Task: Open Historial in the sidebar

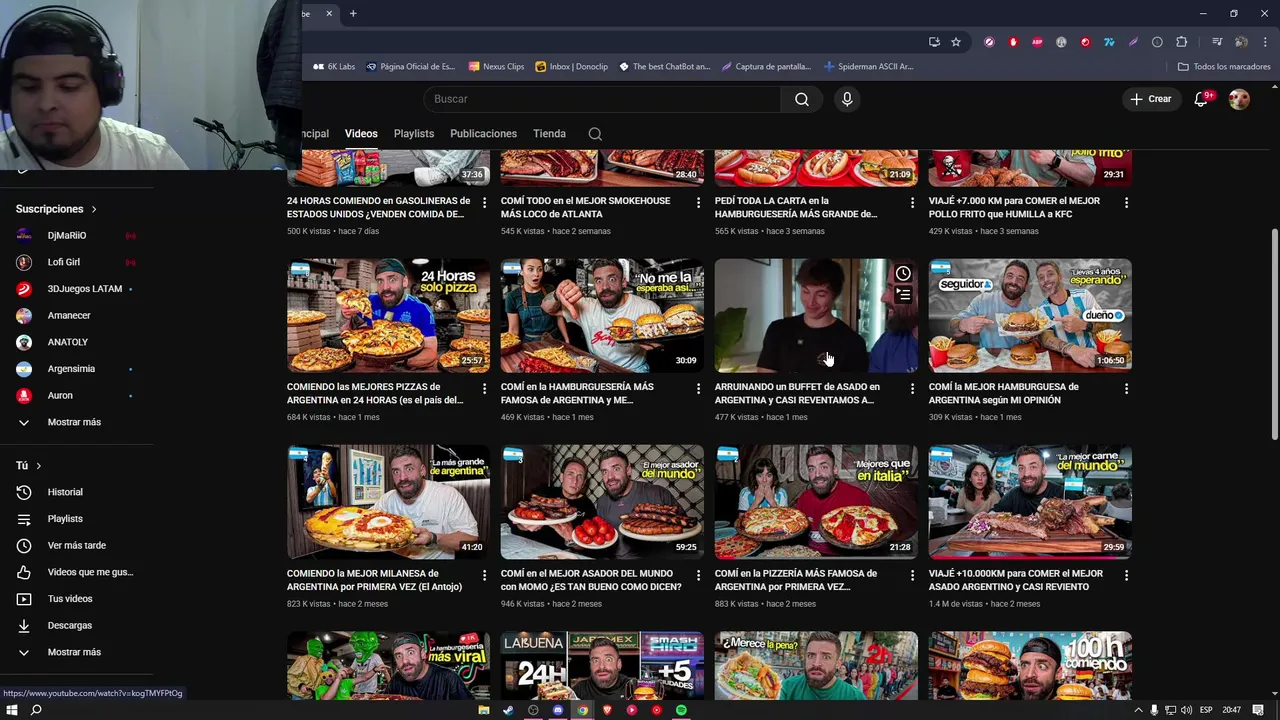Action: [65, 492]
